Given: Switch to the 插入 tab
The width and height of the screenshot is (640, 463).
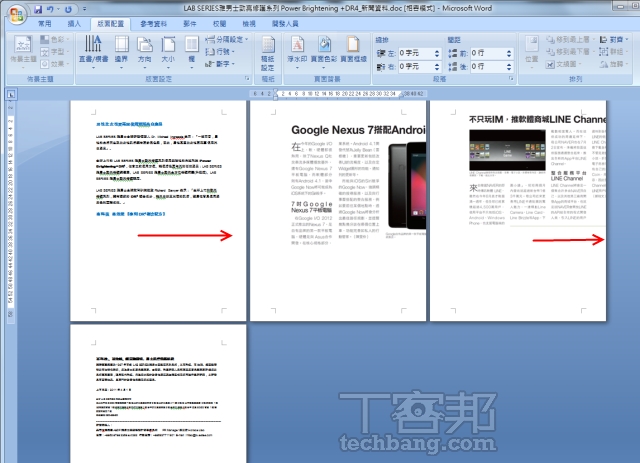Looking at the screenshot, I should [x=74, y=22].
